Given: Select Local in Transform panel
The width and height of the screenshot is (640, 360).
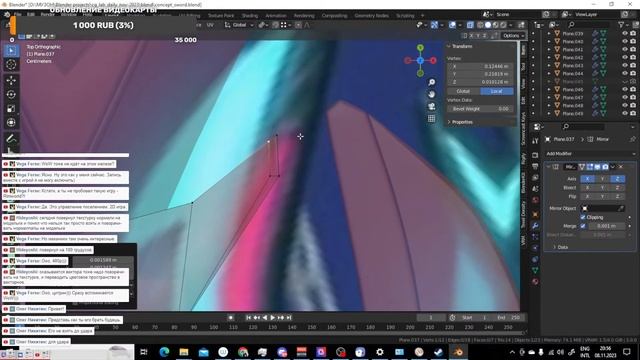Looking at the screenshot, I should tap(497, 91).
